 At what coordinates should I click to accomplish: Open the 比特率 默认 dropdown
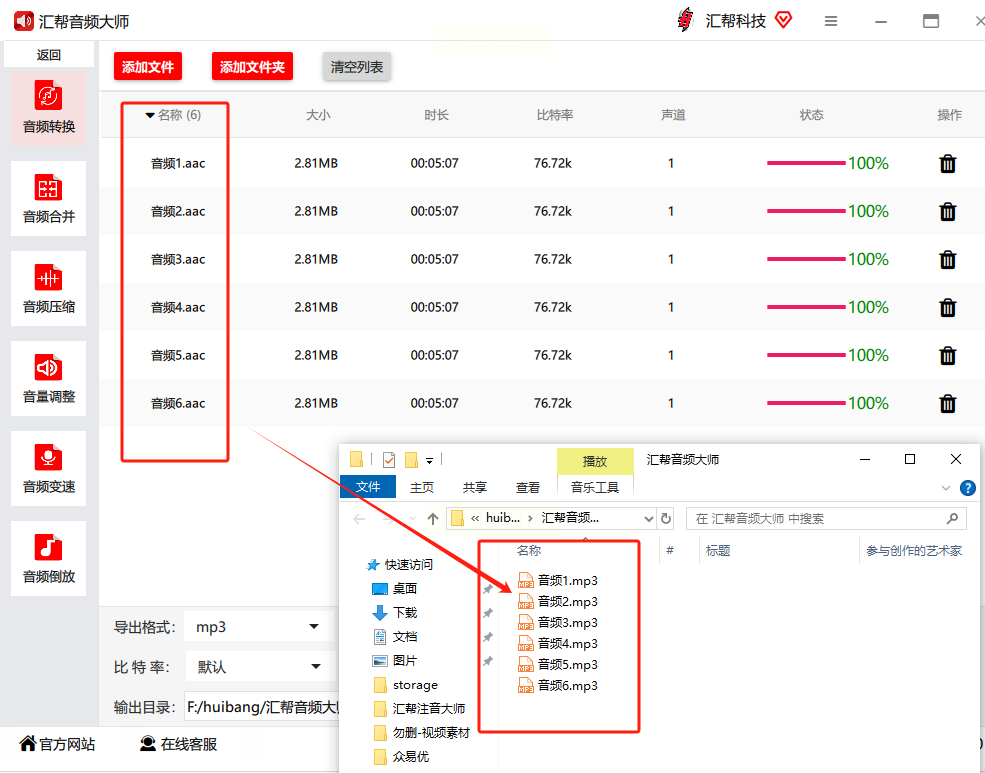[259, 667]
